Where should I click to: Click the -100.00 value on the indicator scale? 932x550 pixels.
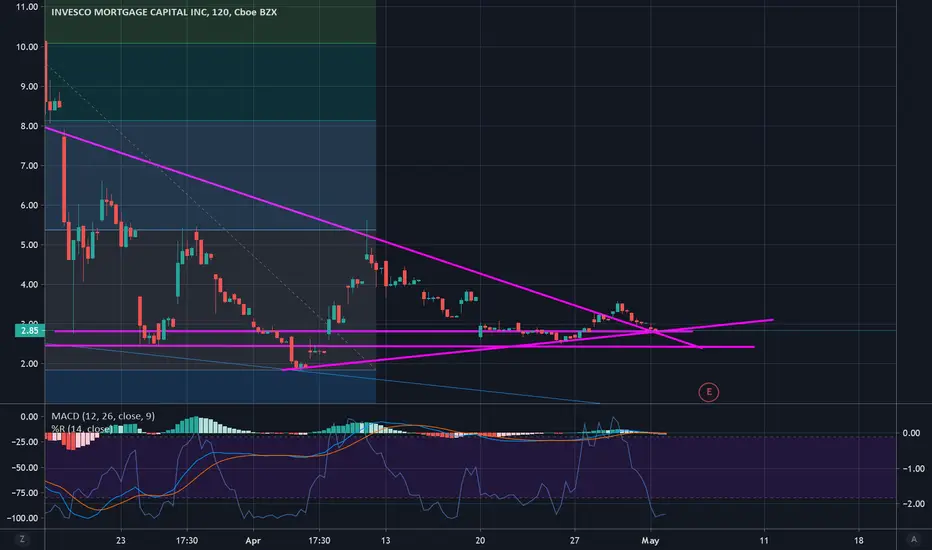[22, 518]
